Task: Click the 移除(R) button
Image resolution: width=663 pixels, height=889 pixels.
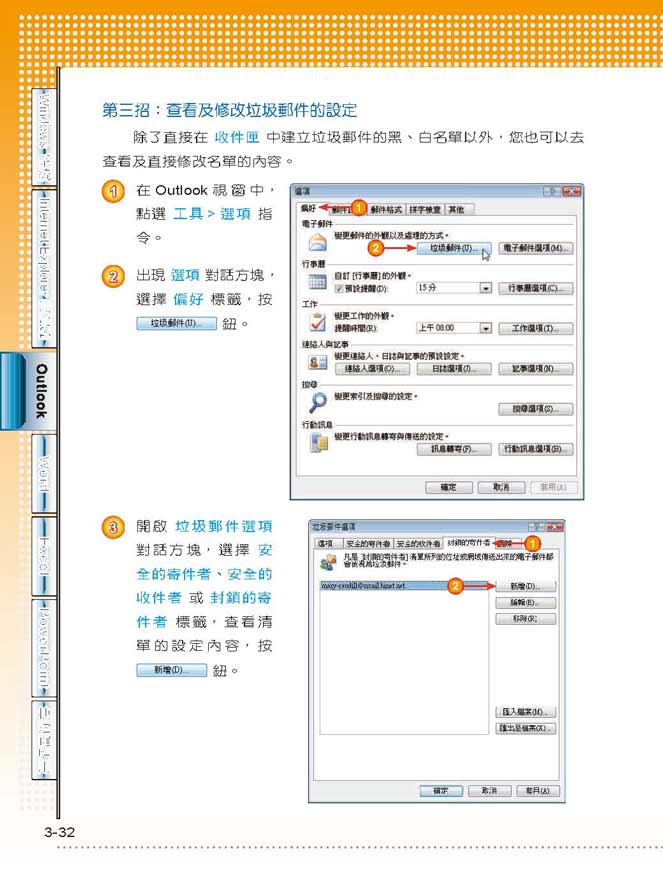Action: [525, 619]
